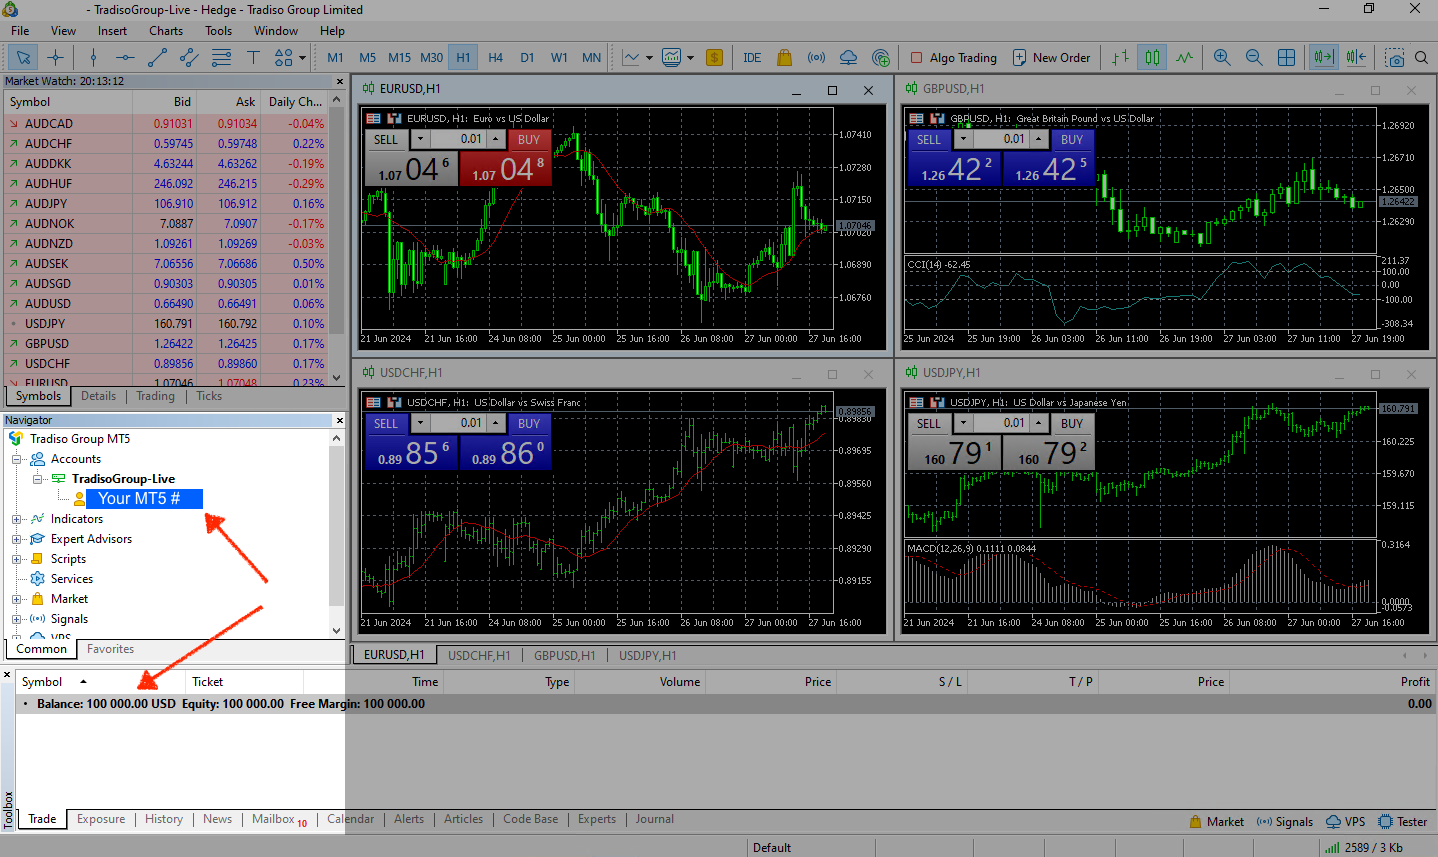Zoom out on the chart
The width and height of the screenshot is (1438, 857).
point(1254,57)
